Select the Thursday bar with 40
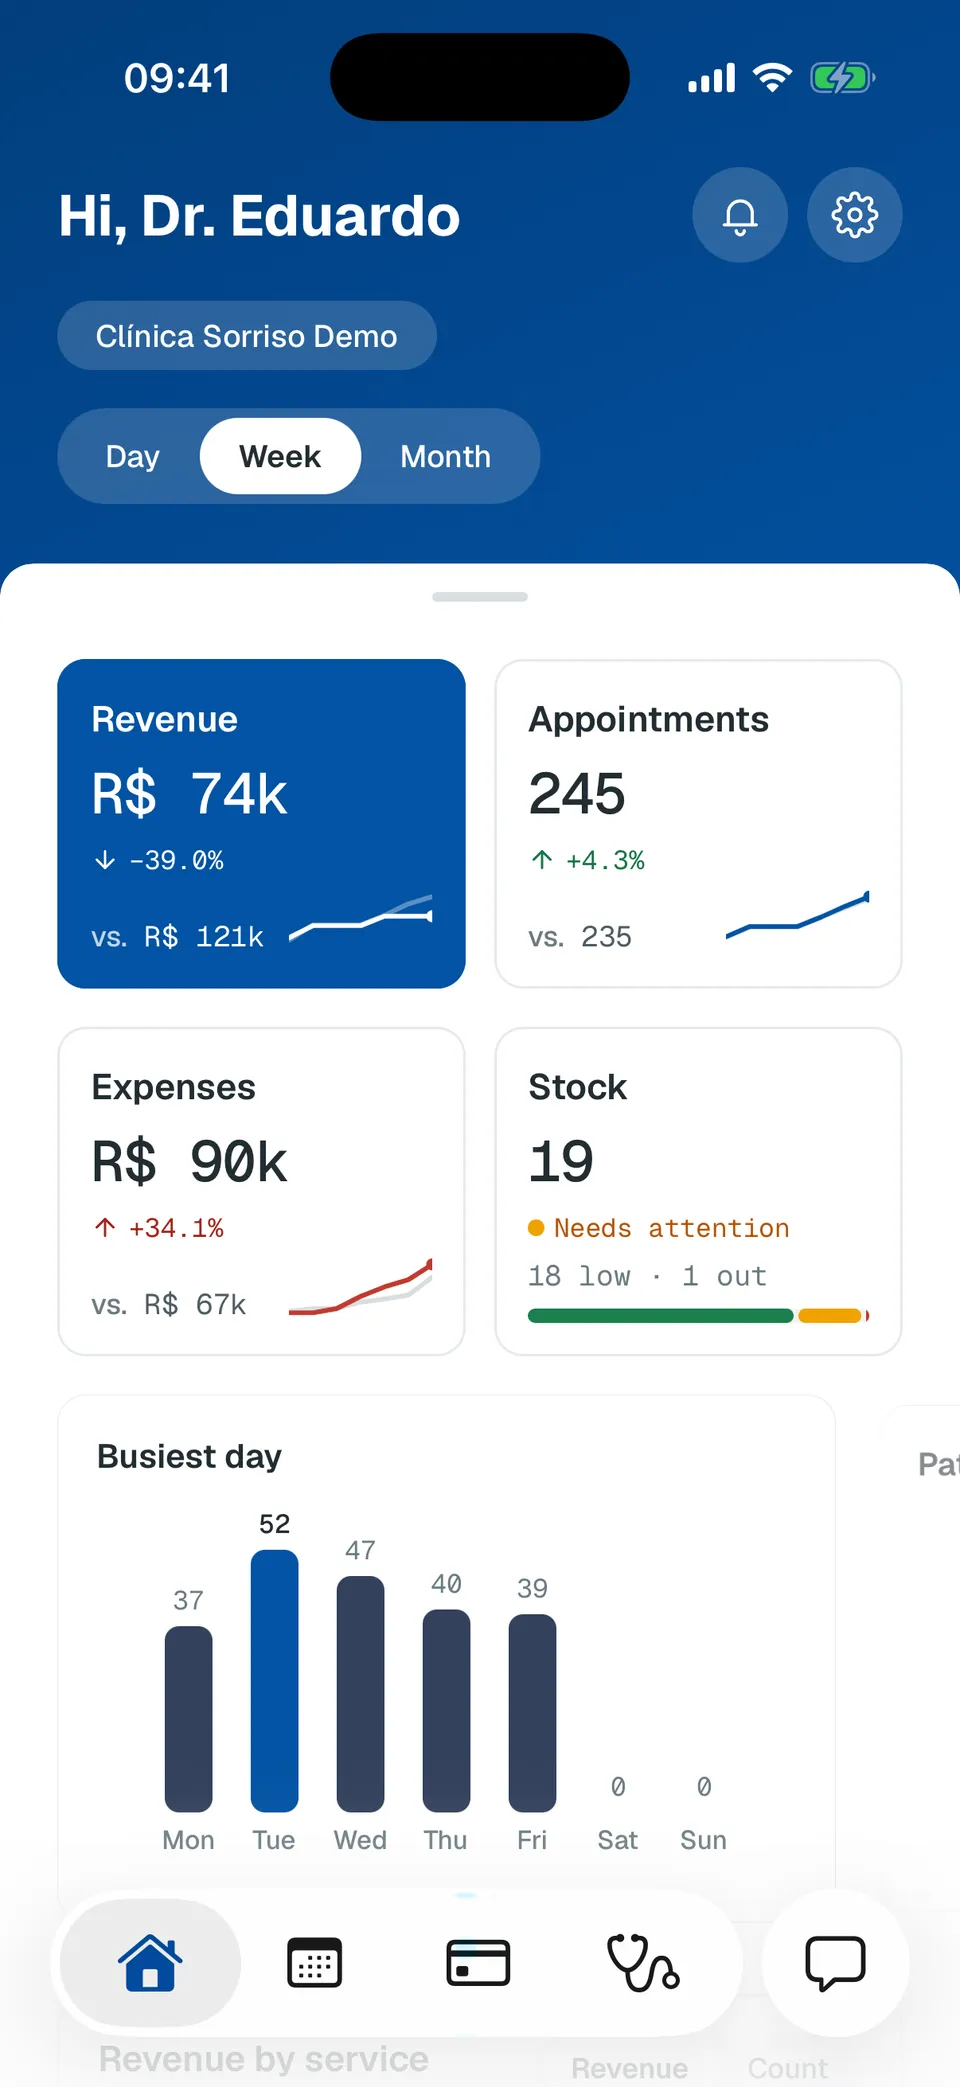The height and width of the screenshot is (2087, 960). click(x=446, y=1711)
